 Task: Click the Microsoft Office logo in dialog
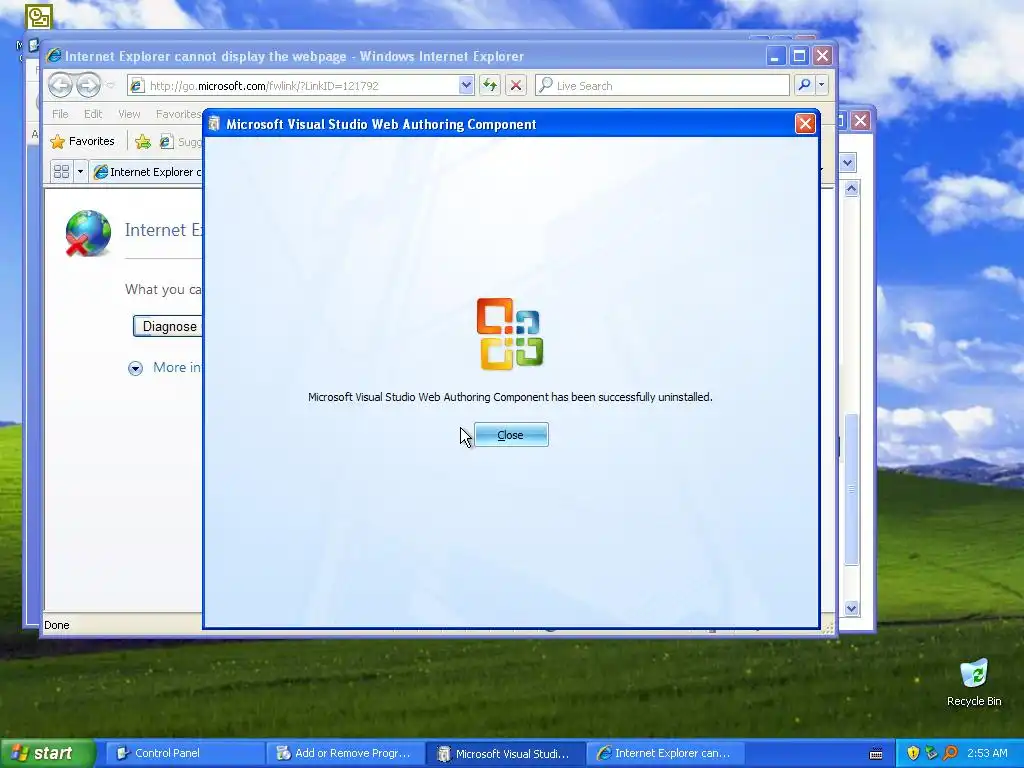pos(510,334)
